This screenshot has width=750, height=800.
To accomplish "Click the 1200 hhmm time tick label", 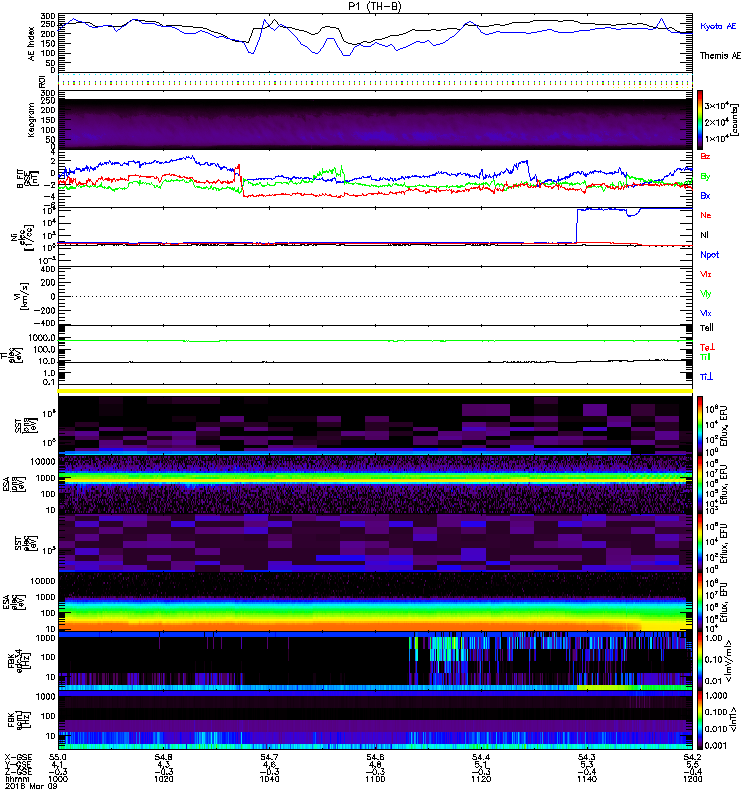I will pos(693,779).
